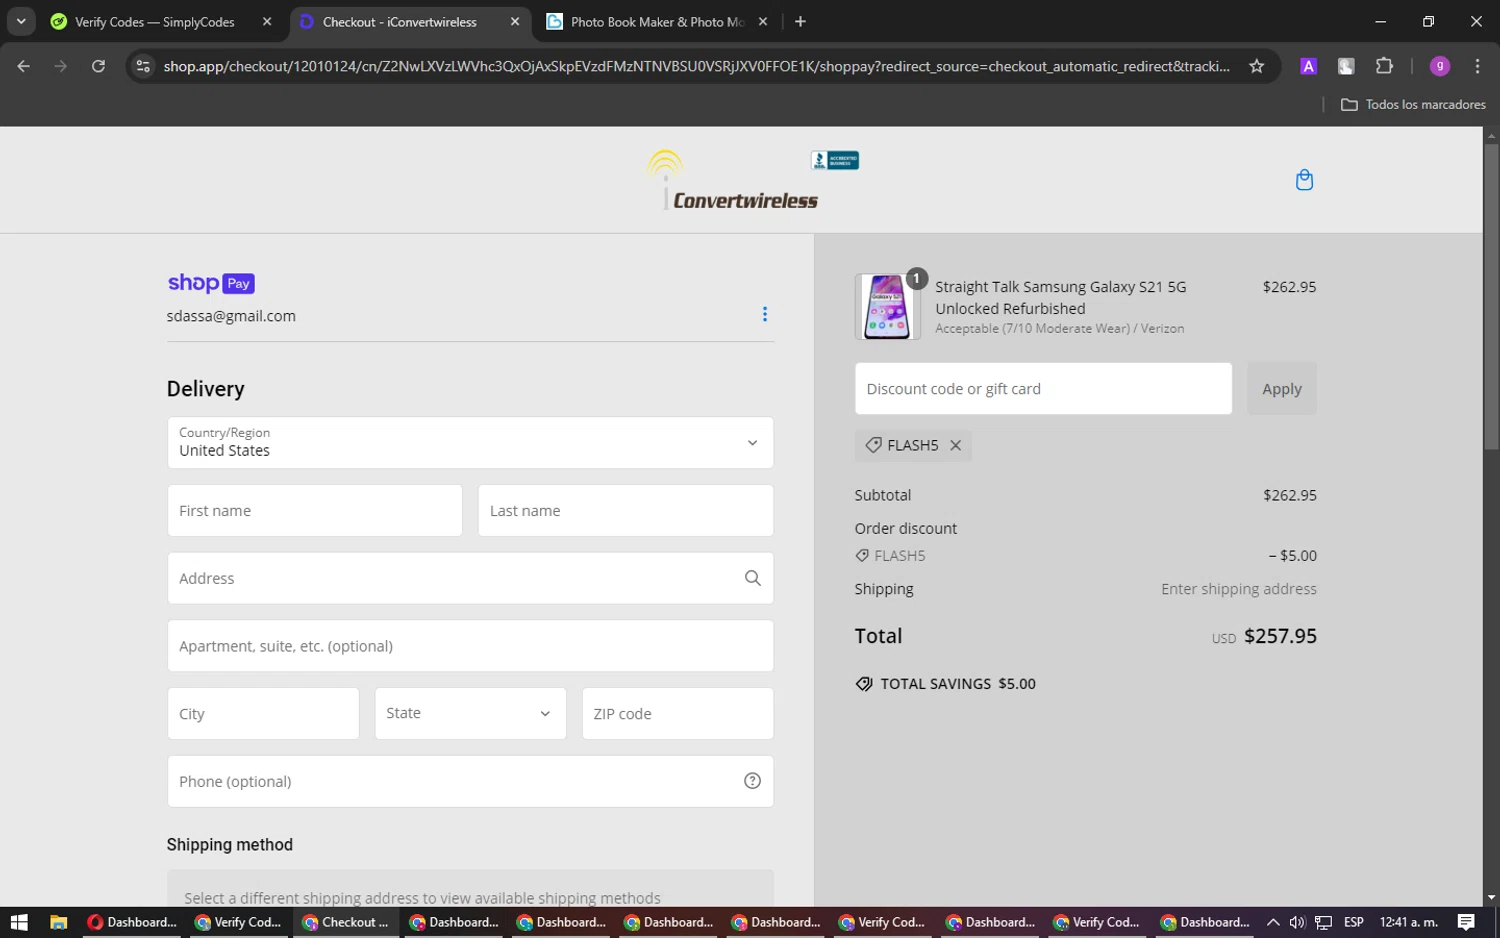Click the sdassa@gmail.com email text
This screenshot has width=1500, height=938.
(231, 316)
